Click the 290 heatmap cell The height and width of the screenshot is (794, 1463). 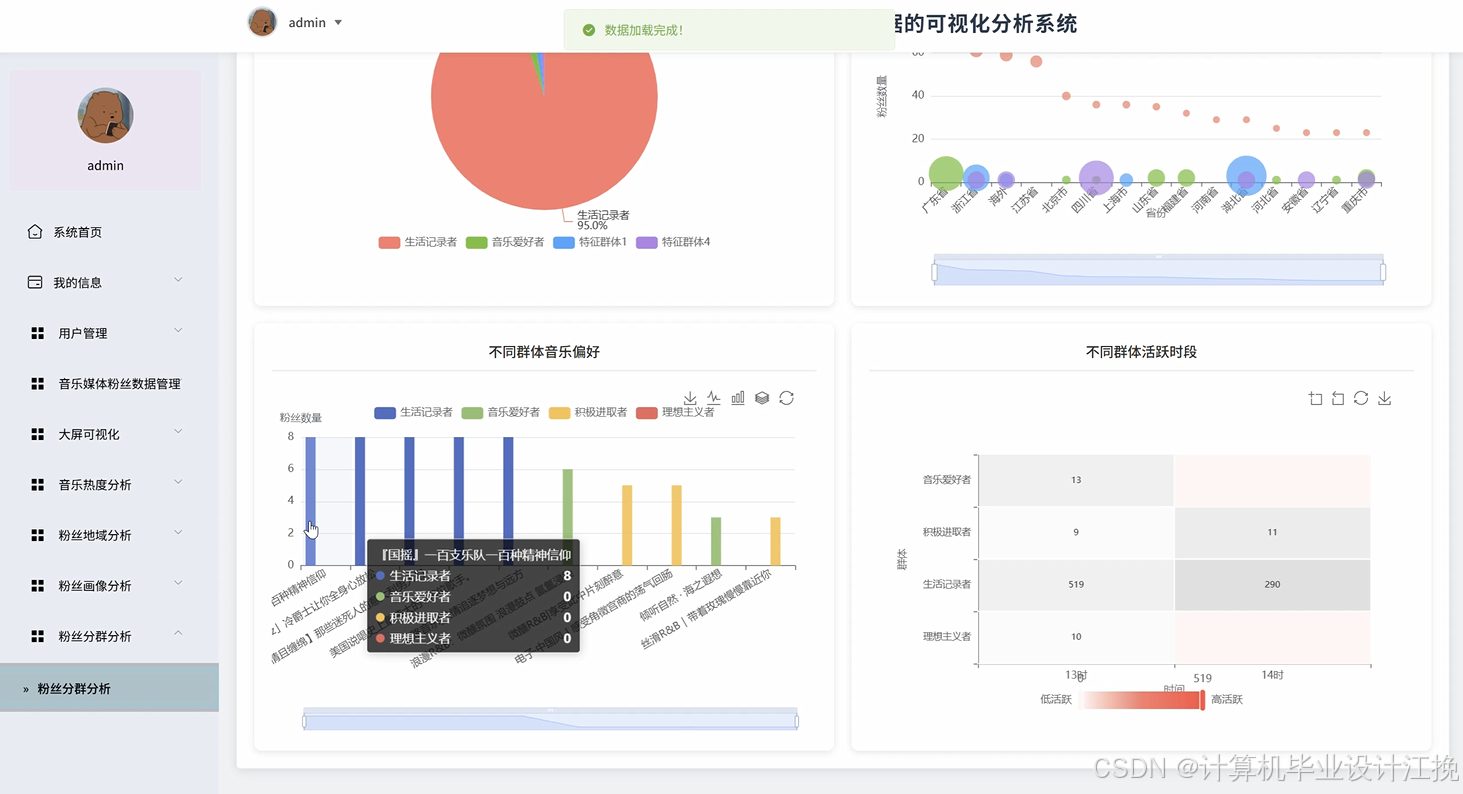point(1272,584)
